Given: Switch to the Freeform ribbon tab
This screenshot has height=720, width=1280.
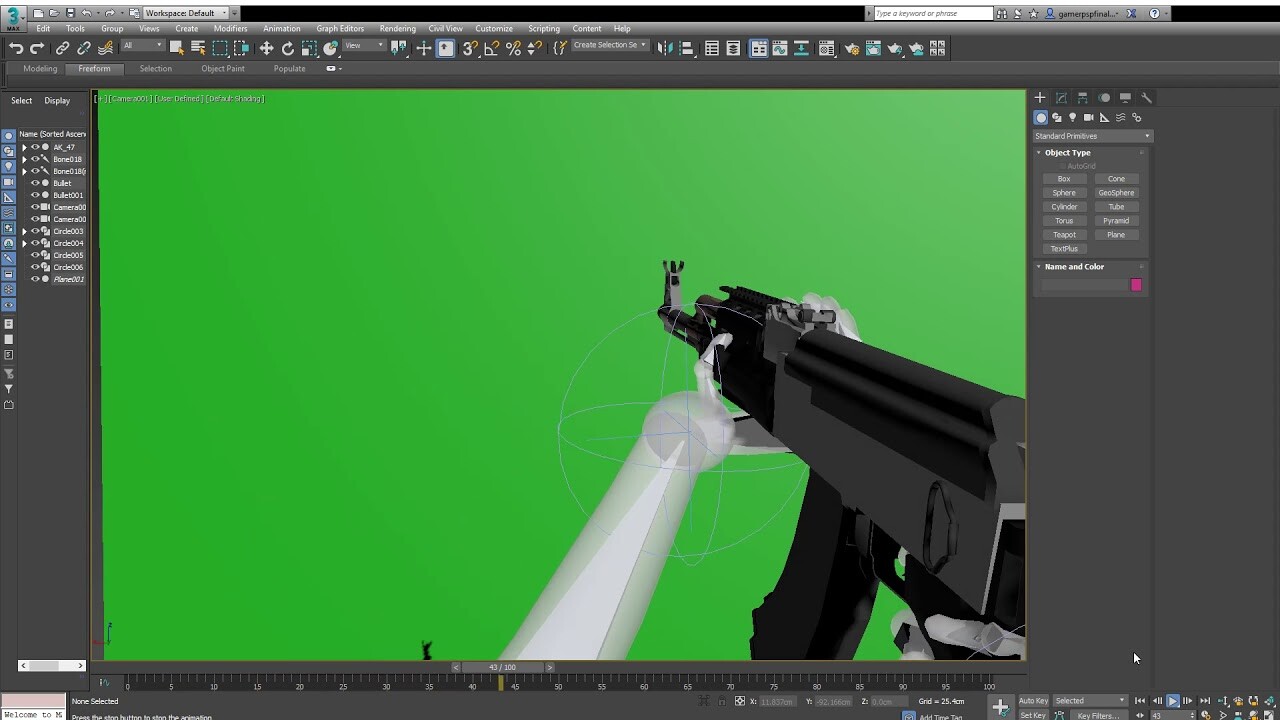Looking at the screenshot, I should tap(94, 68).
